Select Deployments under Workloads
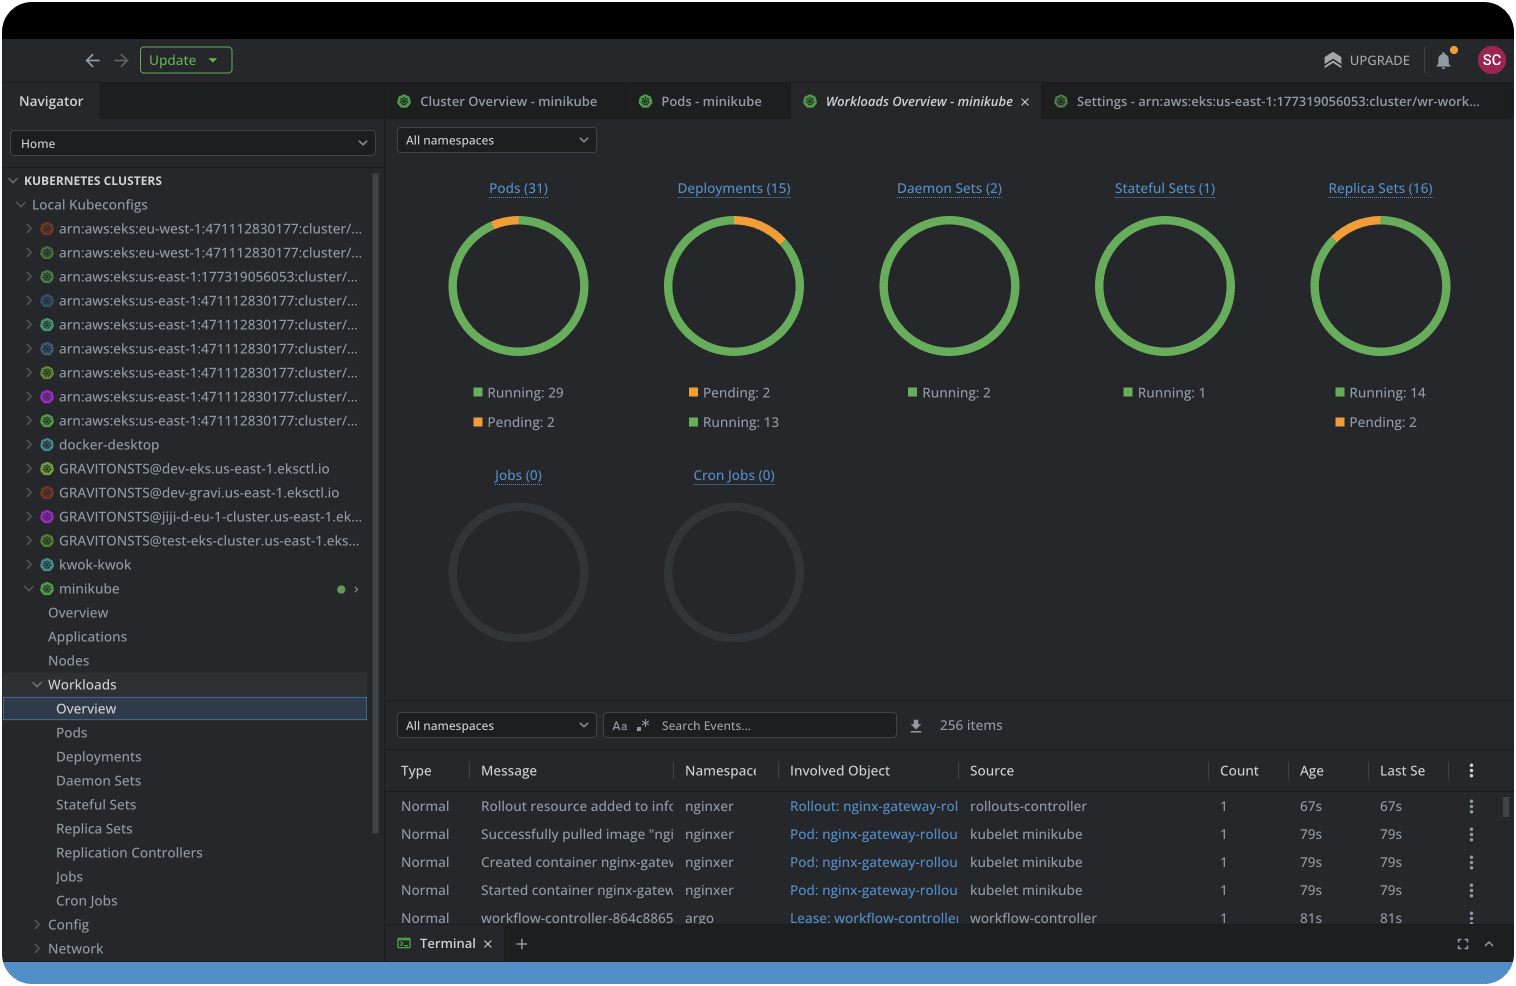Viewport: 1516px width, 986px height. pyautogui.click(x=99, y=757)
